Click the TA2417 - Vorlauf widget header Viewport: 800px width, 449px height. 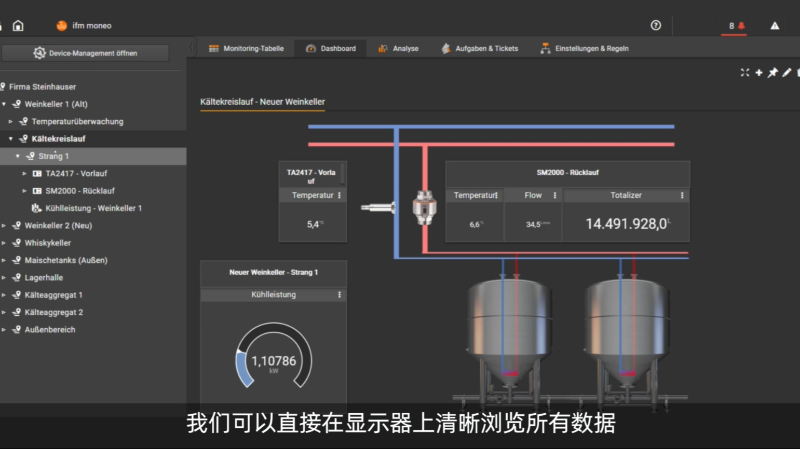(x=311, y=176)
